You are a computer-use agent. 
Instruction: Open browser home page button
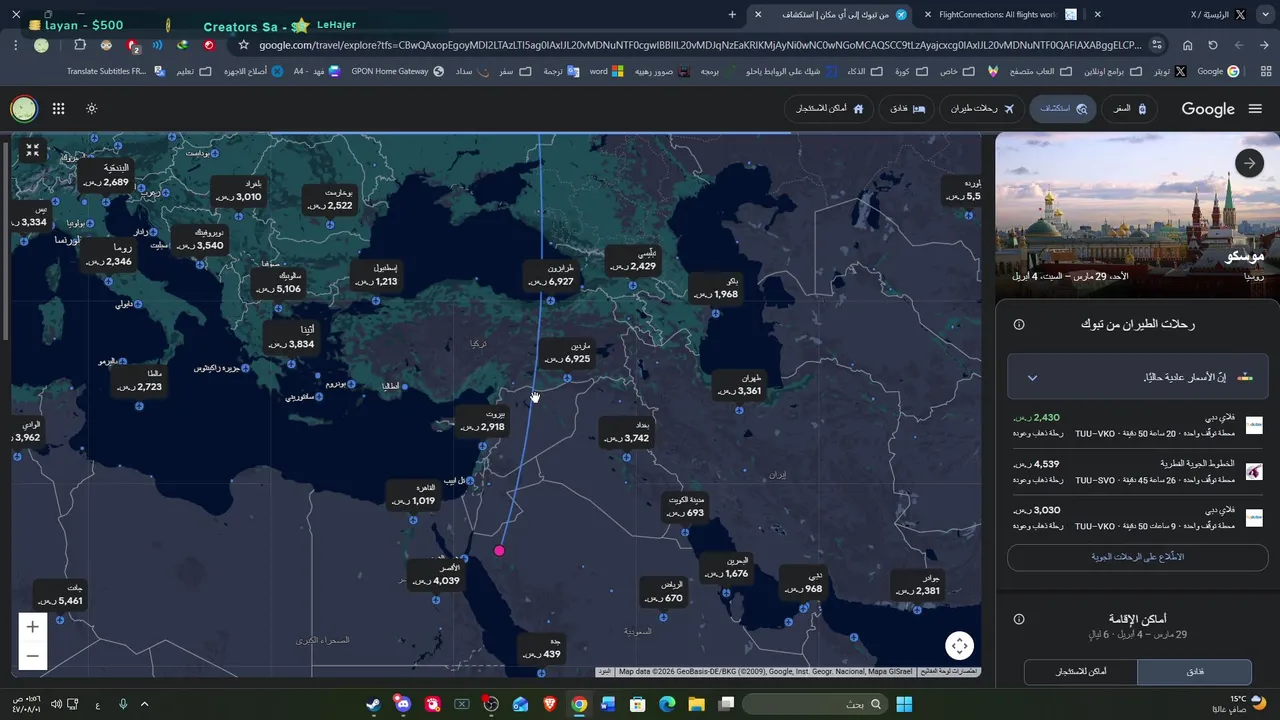click(x=1187, y=45)
